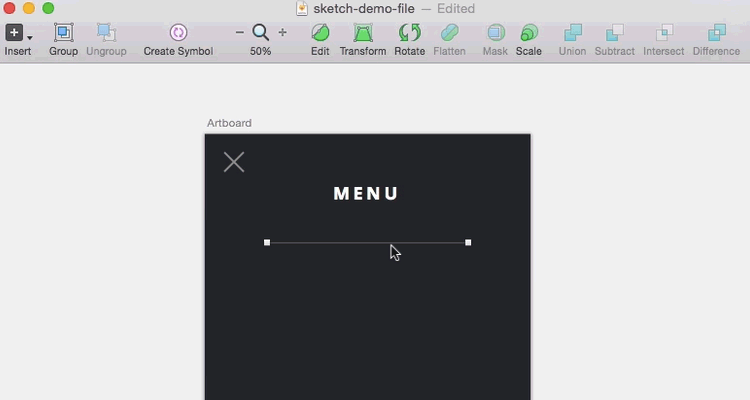Apply Difference boolean operation
Image resolution: width=750 pixels, height=400 pixels.
point(716,34)
